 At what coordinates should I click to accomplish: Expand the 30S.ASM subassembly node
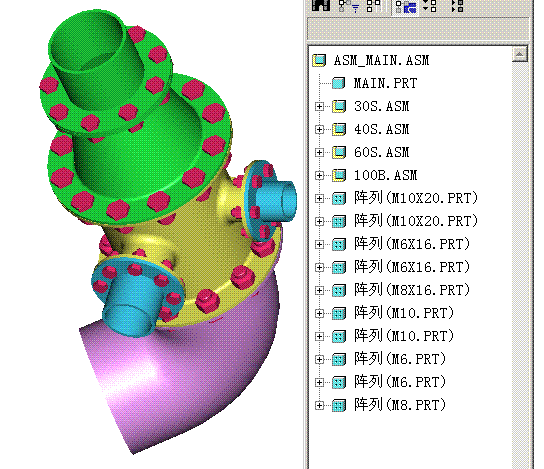(319, 106)
